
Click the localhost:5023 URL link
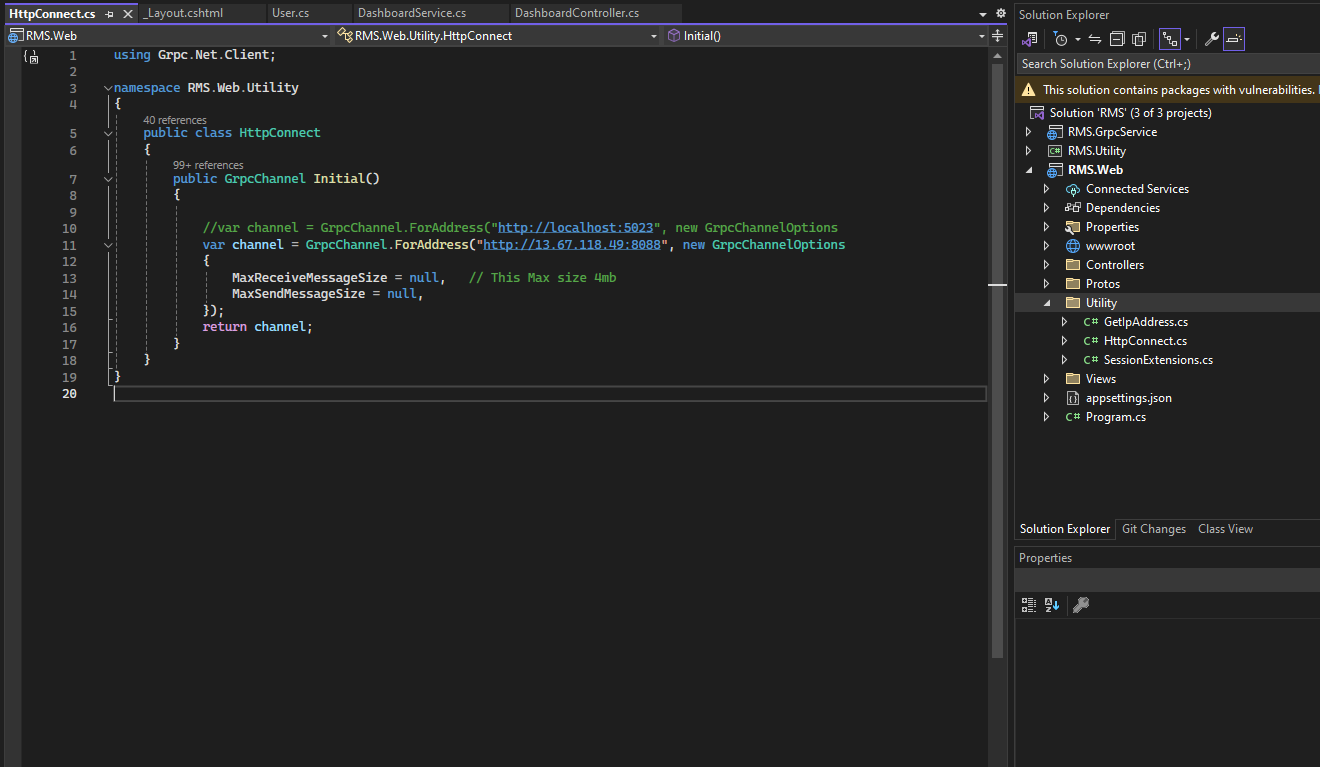coord(575,228)
